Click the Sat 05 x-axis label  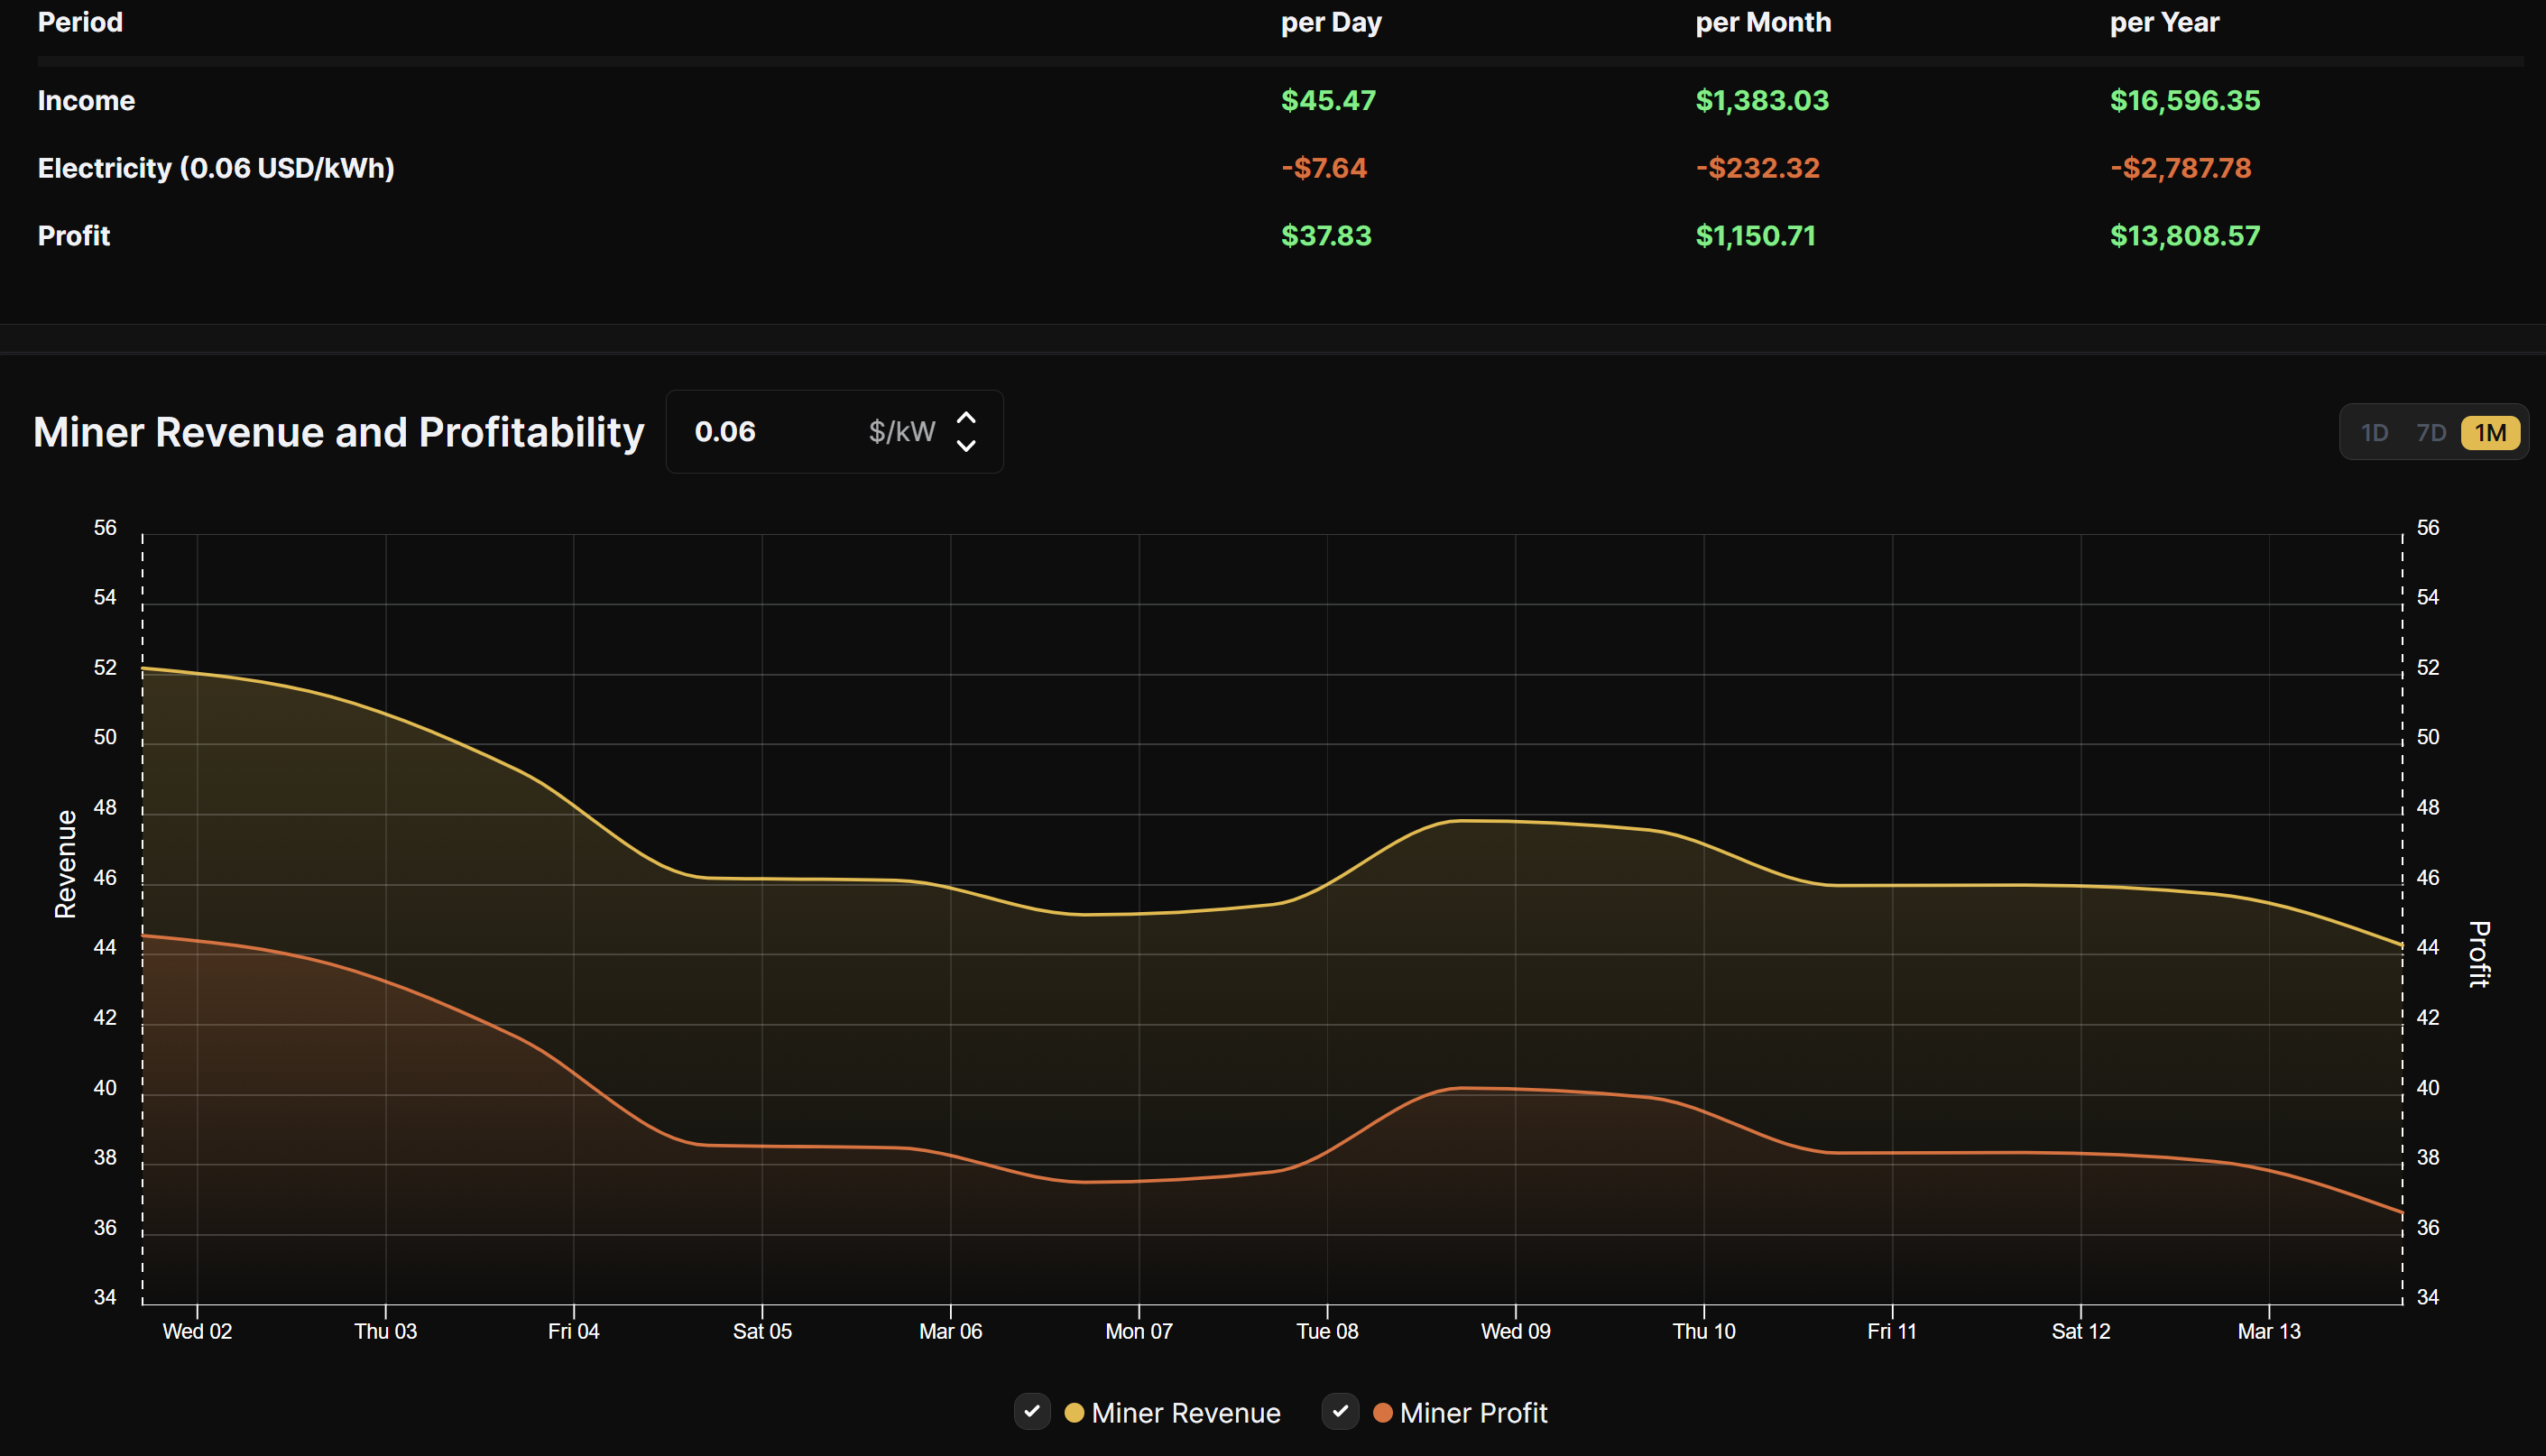762,1331
